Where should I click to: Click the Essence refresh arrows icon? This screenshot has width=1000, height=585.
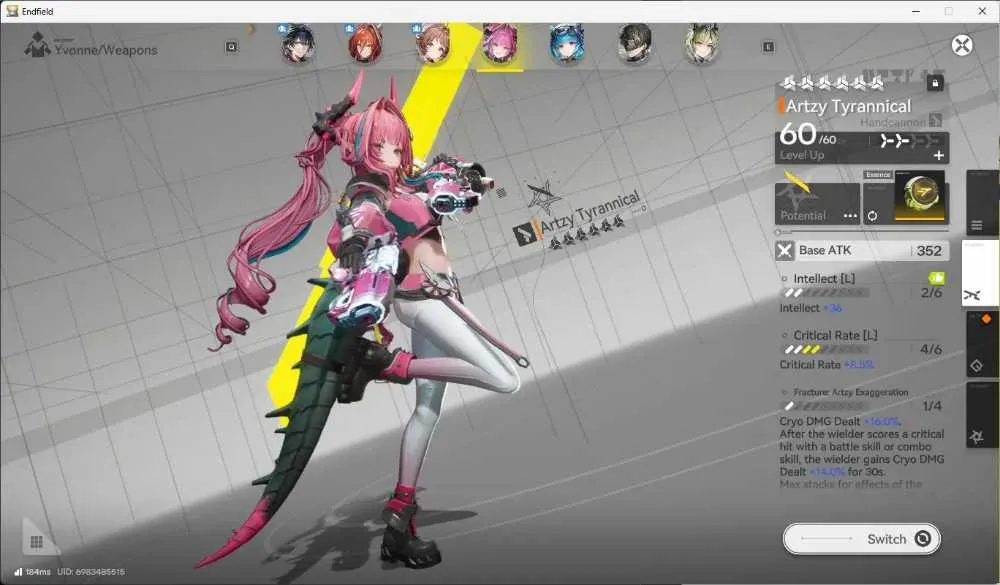872,216
